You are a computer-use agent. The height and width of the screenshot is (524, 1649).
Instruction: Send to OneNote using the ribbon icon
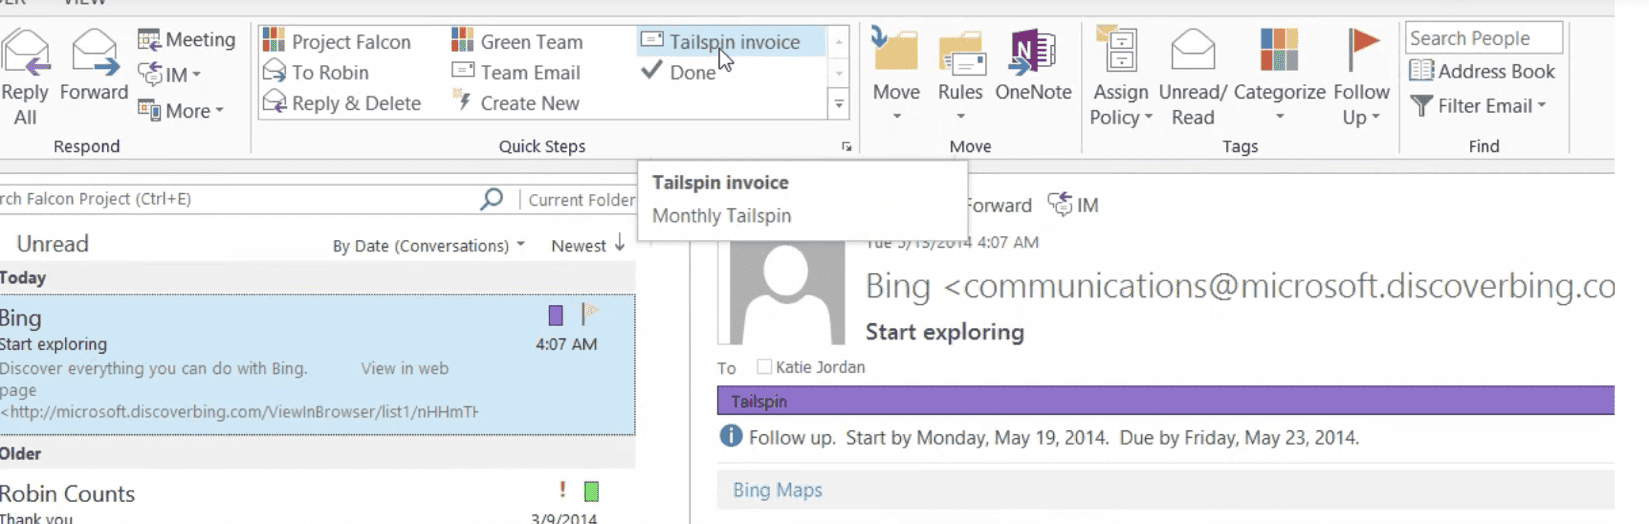tap(1033, 53)
